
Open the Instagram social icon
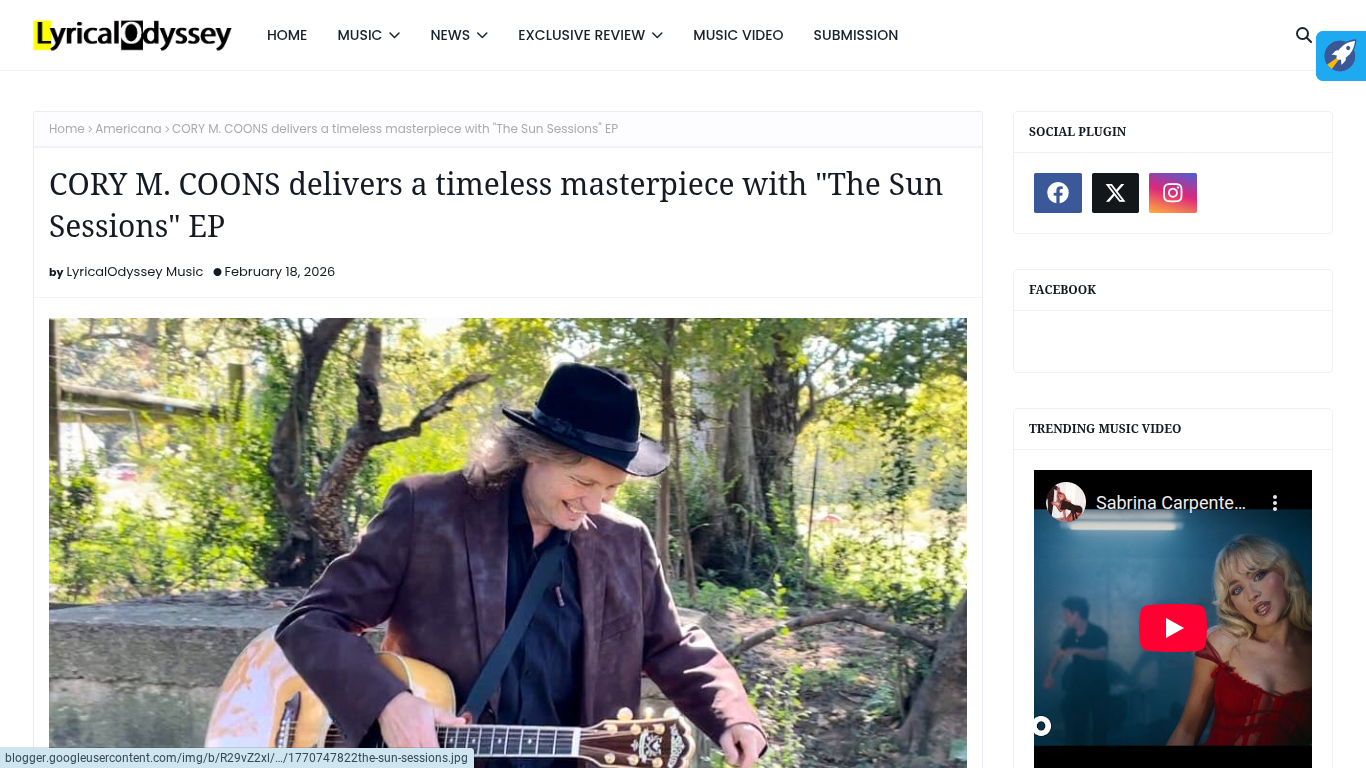coord(1173,193)
